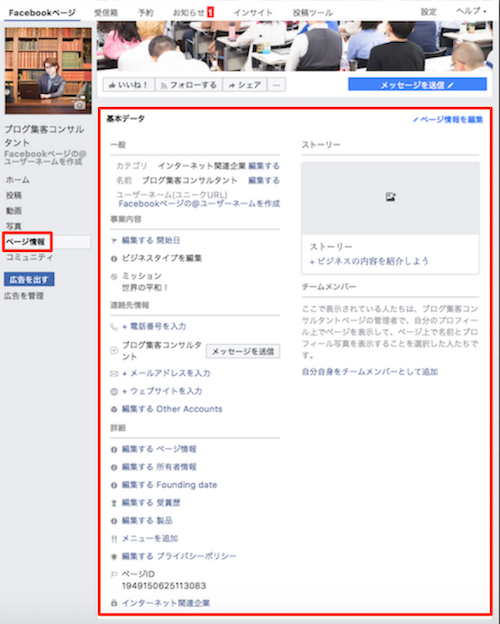
Task: Open 投稿 in the sidebar
Action: (14, 195)
